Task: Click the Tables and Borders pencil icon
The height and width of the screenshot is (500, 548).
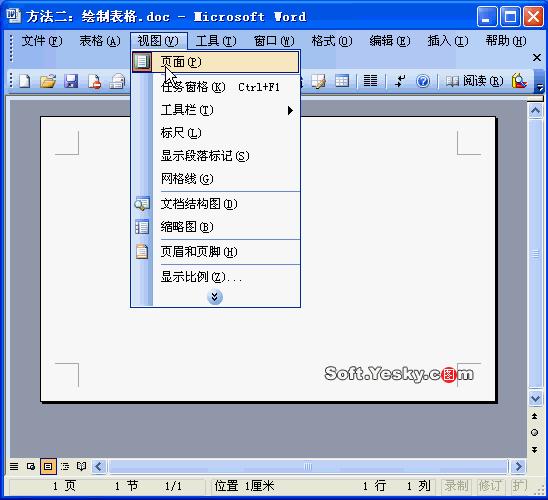Action: (x=319, y=81)
